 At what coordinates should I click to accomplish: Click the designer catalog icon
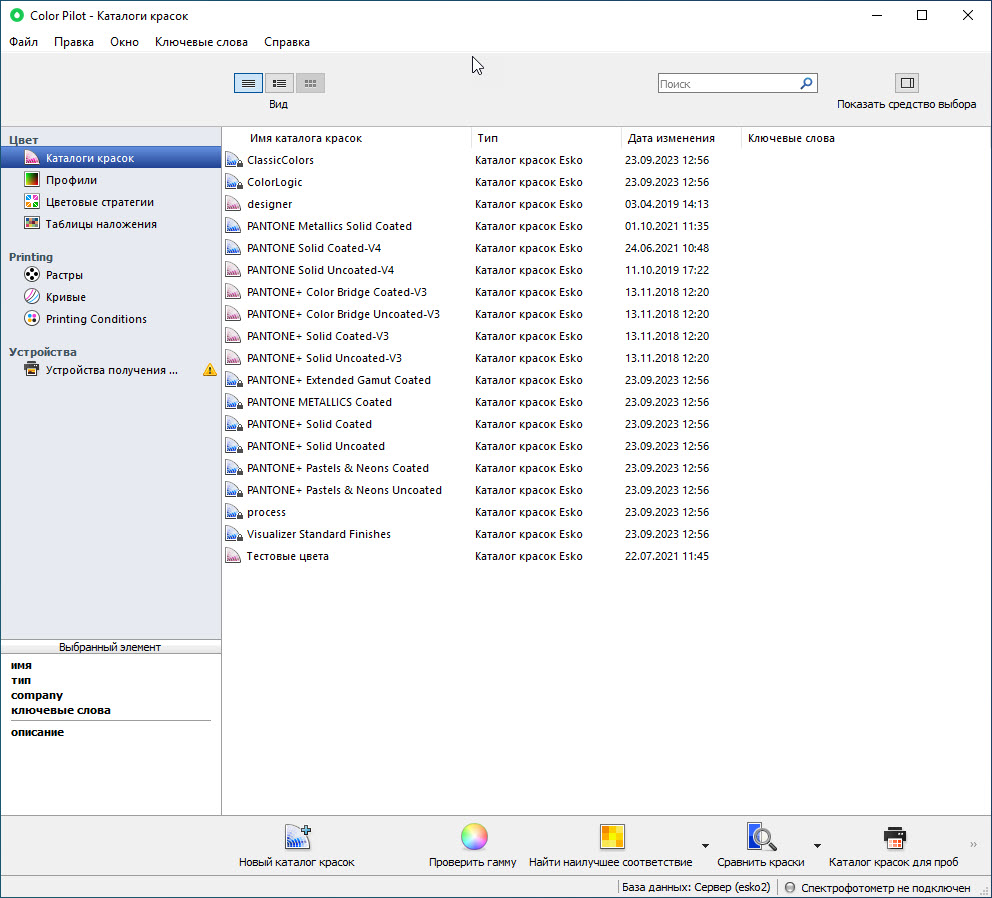pos(233,204)
